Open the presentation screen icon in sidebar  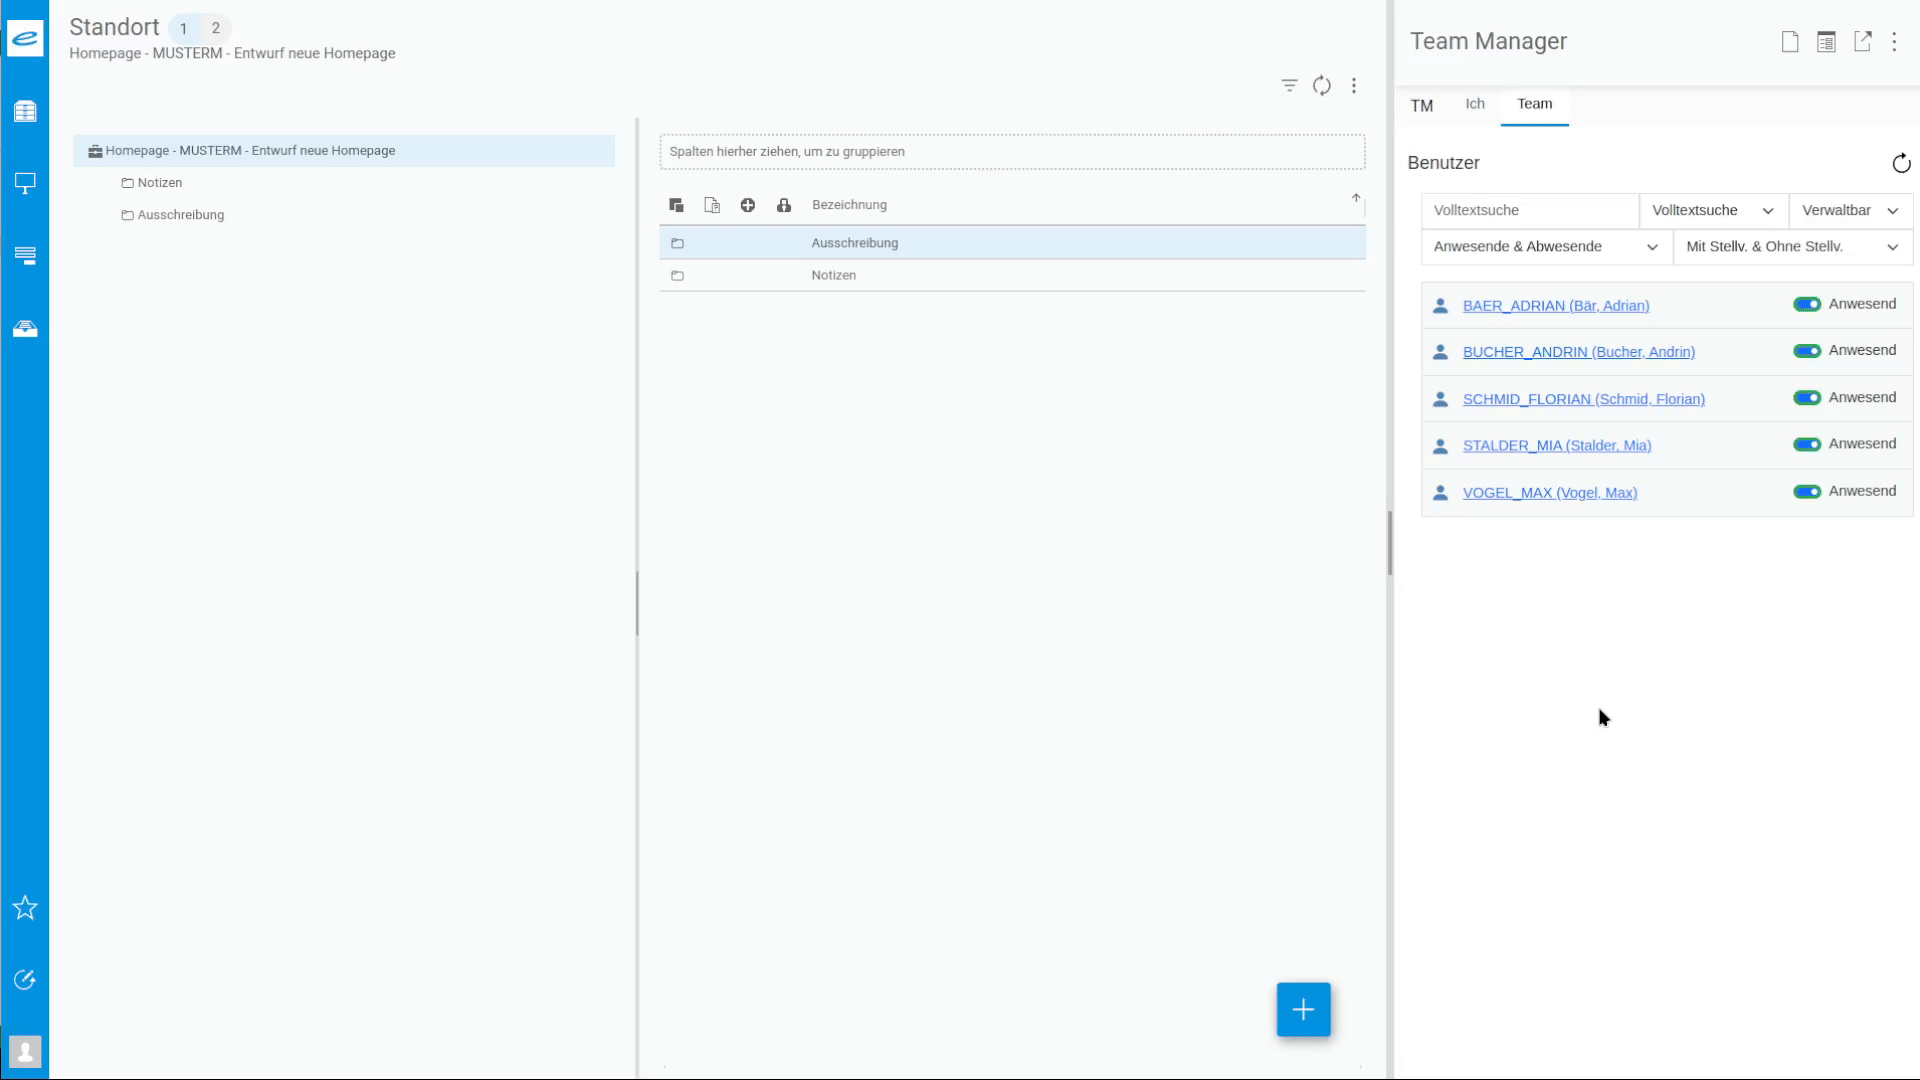pyautogui.click(x=25, y=183)
